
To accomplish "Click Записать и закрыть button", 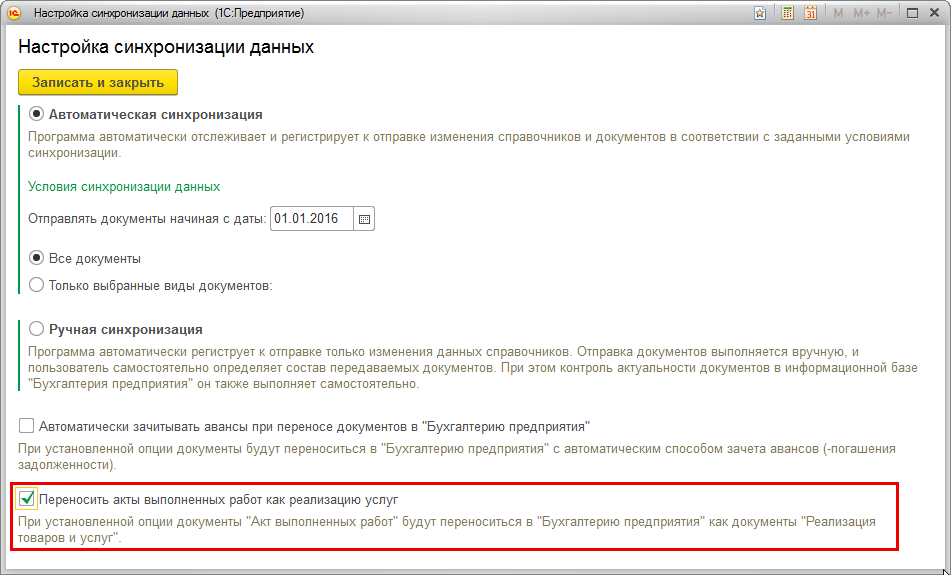I will 98,82.
